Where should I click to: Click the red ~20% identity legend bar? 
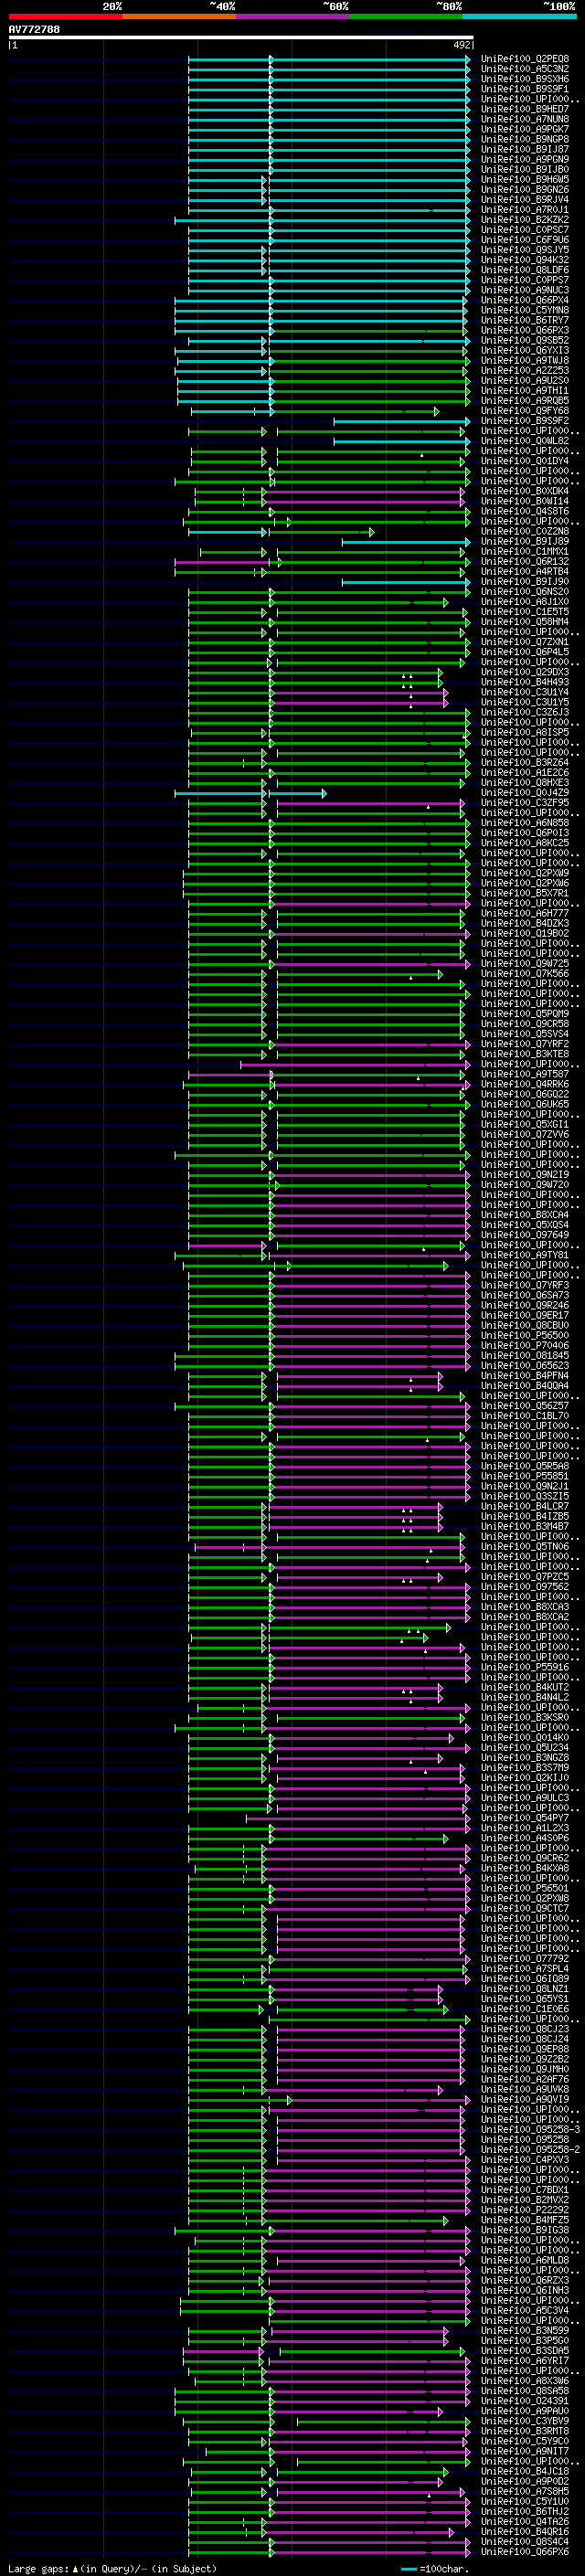coord(65,16)
